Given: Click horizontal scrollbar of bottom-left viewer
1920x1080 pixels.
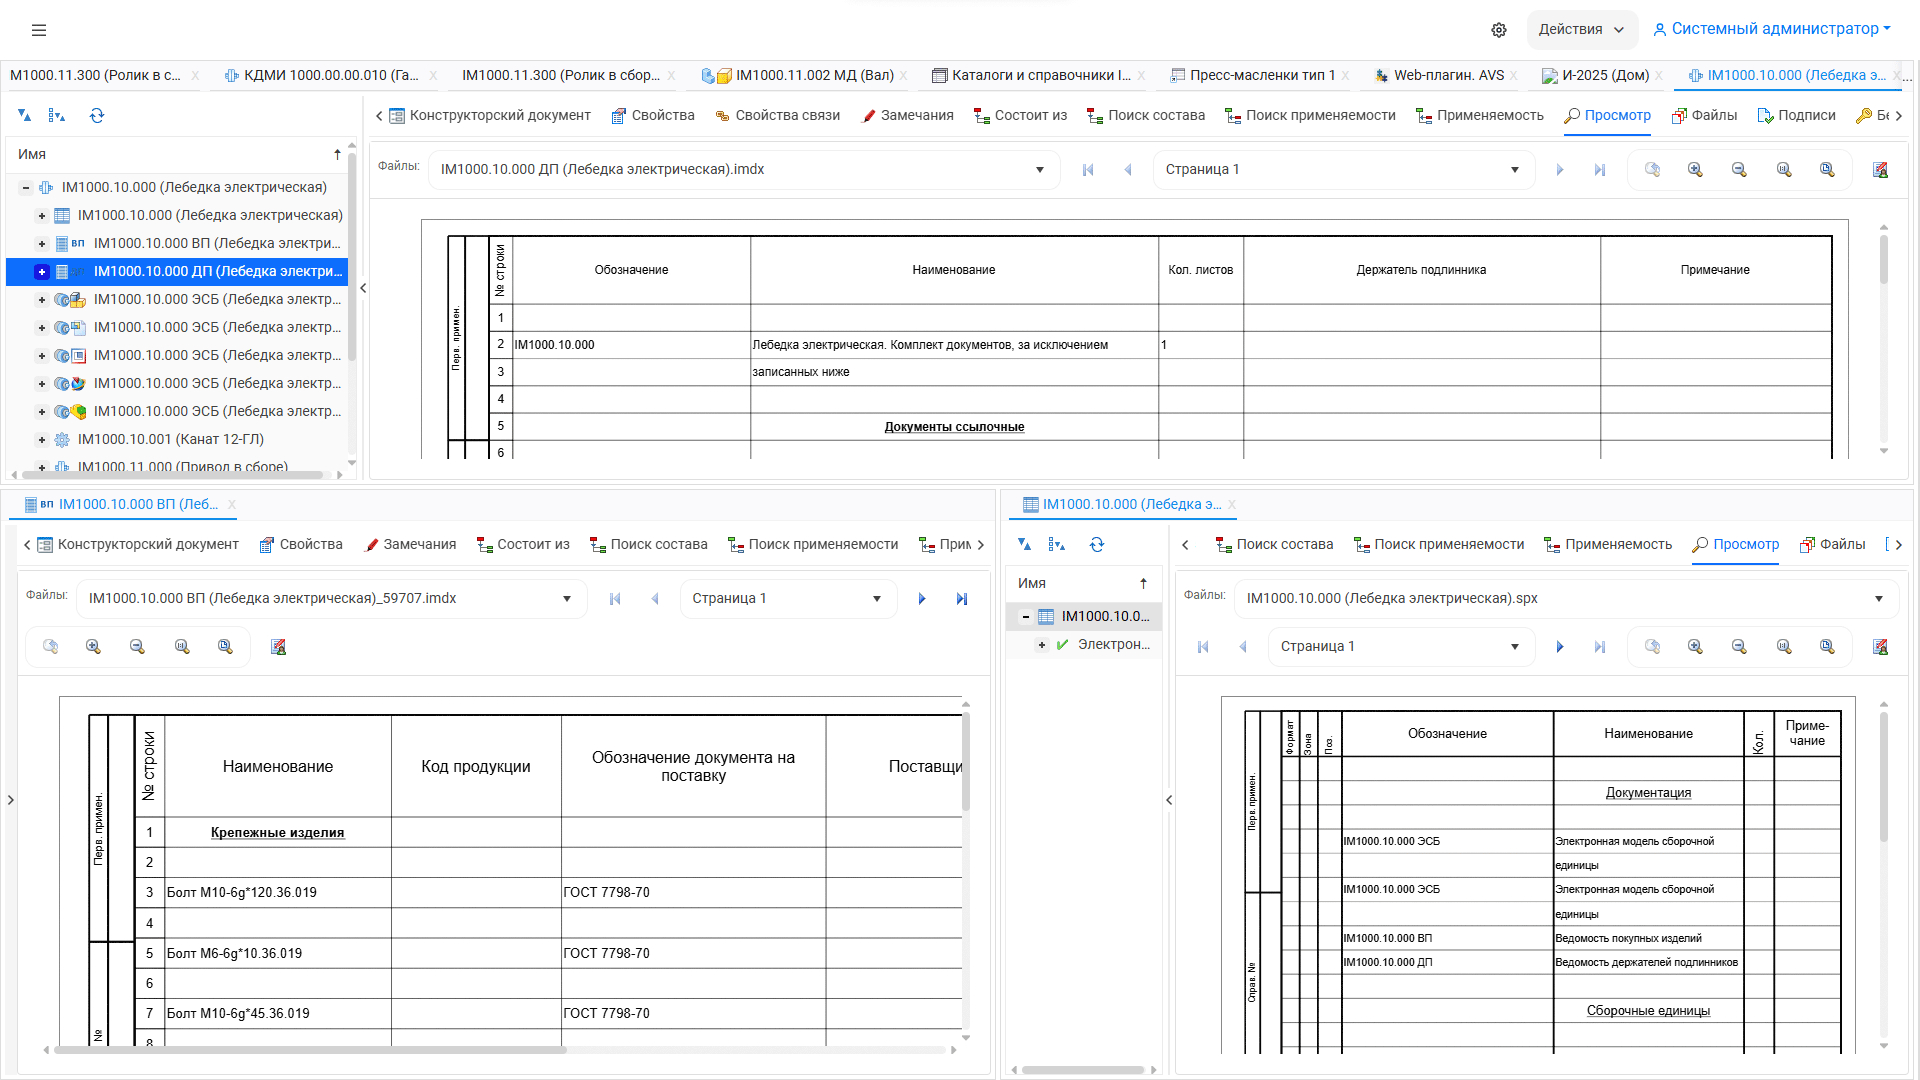Looking at the screenshot, I should (x=310, y=1050).
